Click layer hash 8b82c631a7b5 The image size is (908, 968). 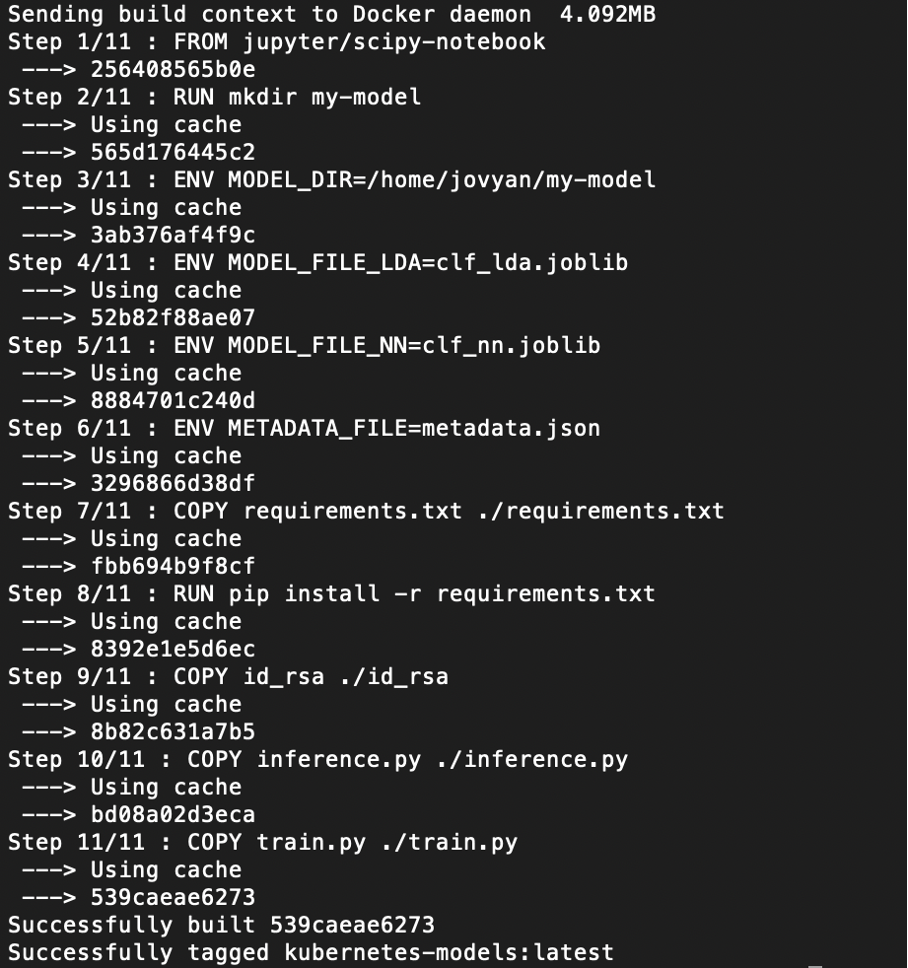click(172, 732)
